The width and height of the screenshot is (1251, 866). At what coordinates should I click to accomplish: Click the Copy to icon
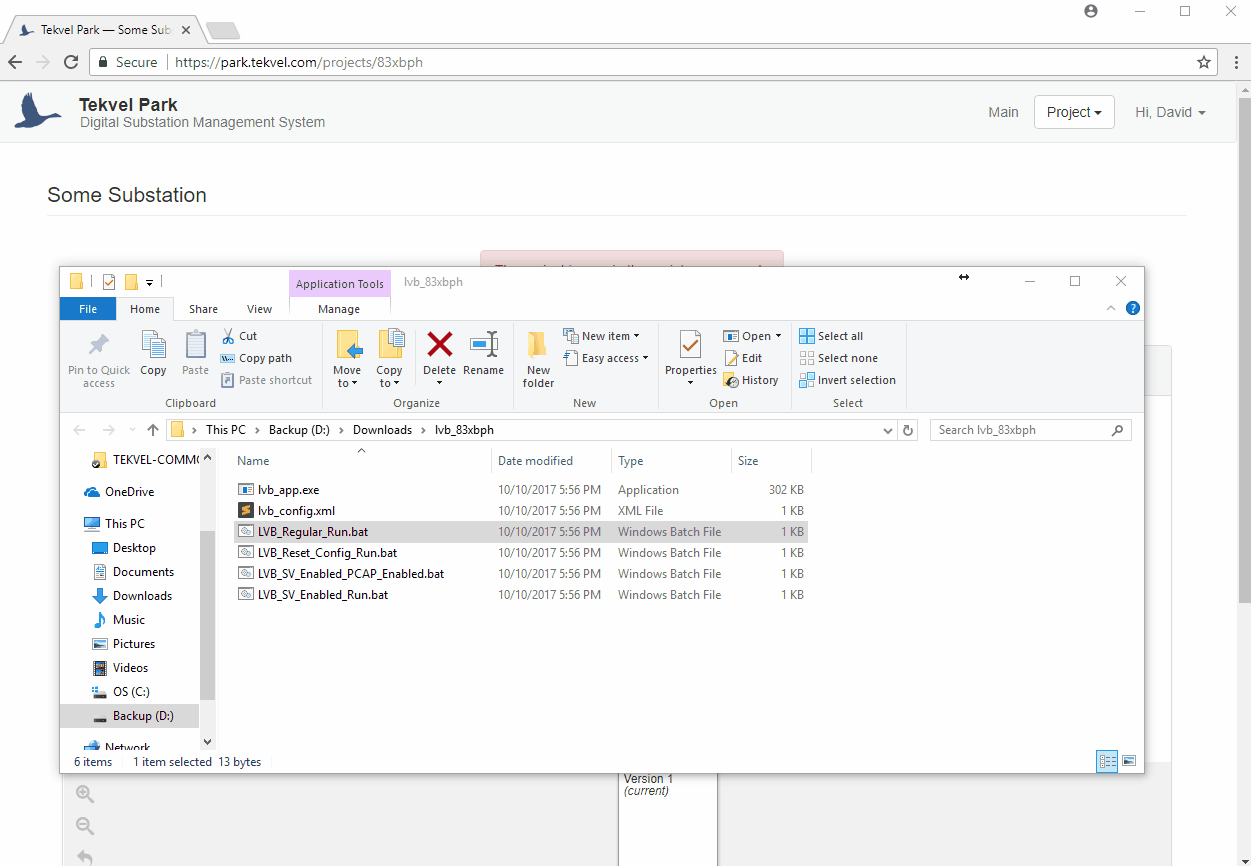pos(390,345)
